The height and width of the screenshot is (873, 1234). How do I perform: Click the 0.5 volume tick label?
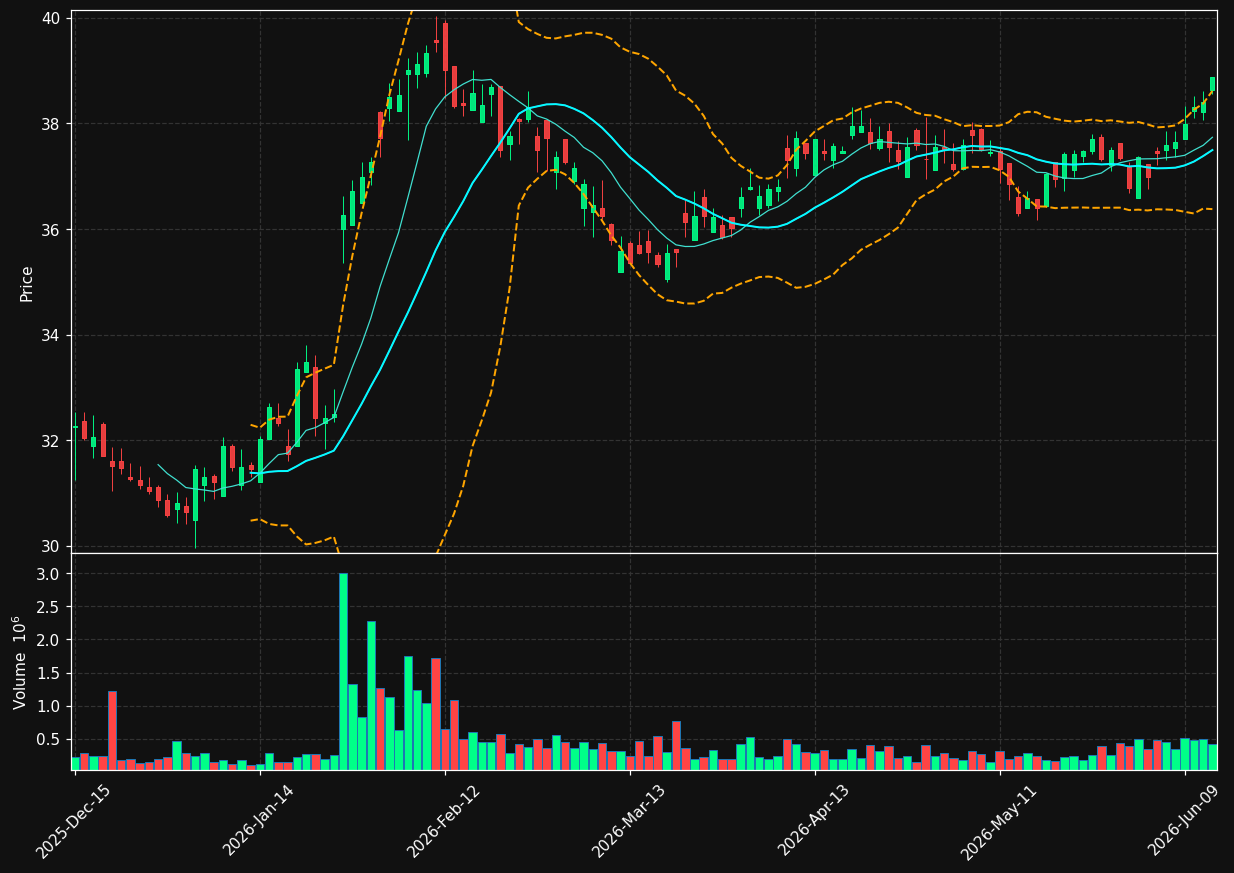[x=49, y=739]
